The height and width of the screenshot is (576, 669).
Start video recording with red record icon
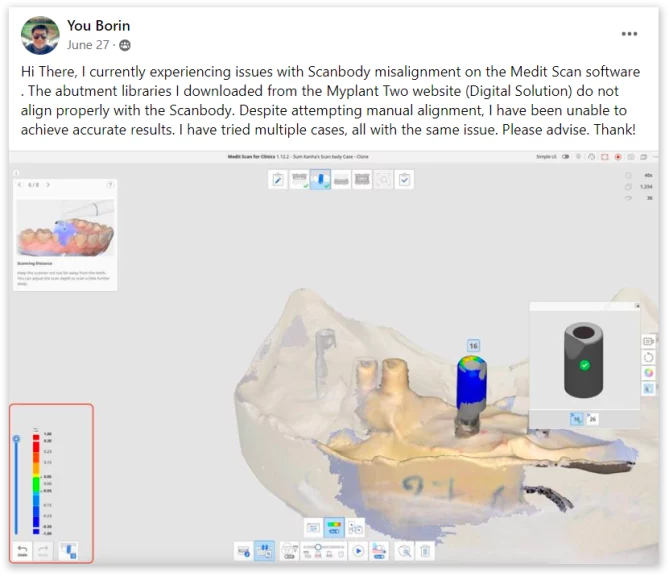click(x=618, y=157)
